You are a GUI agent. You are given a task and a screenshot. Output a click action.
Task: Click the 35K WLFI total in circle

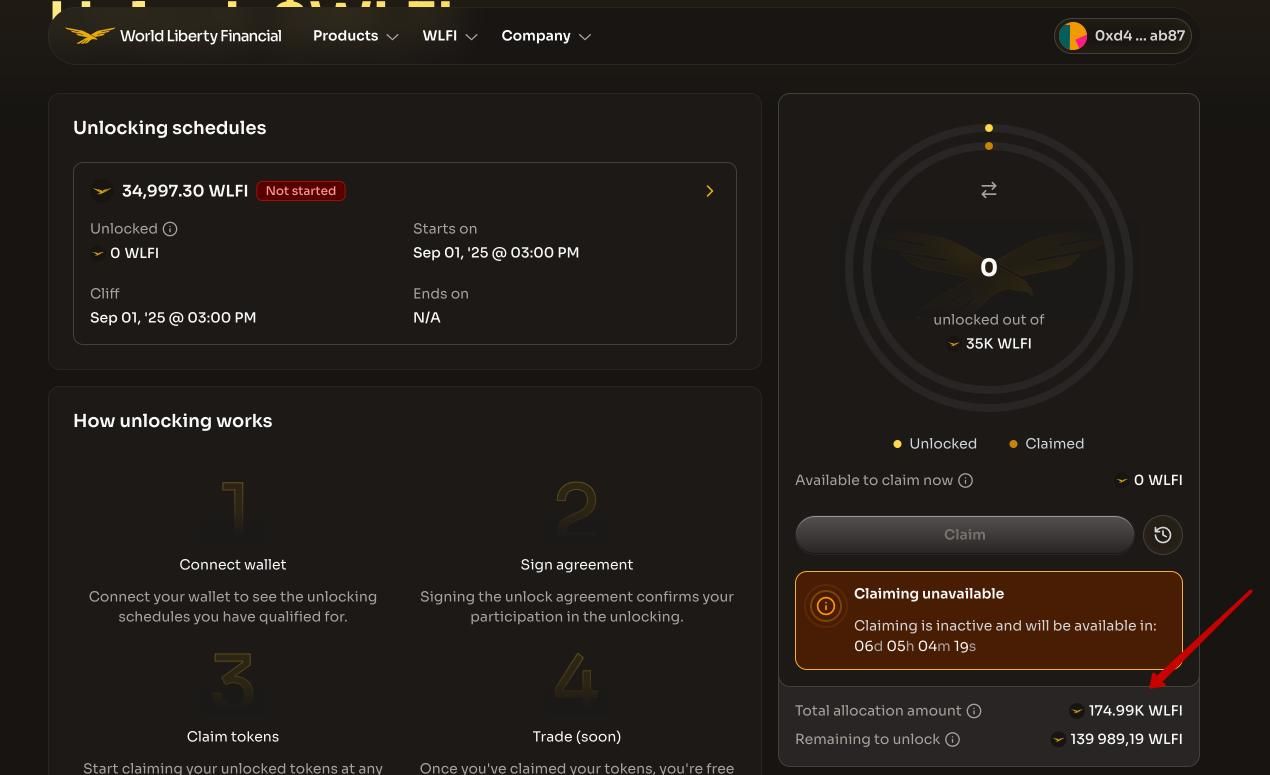(998, 344)
